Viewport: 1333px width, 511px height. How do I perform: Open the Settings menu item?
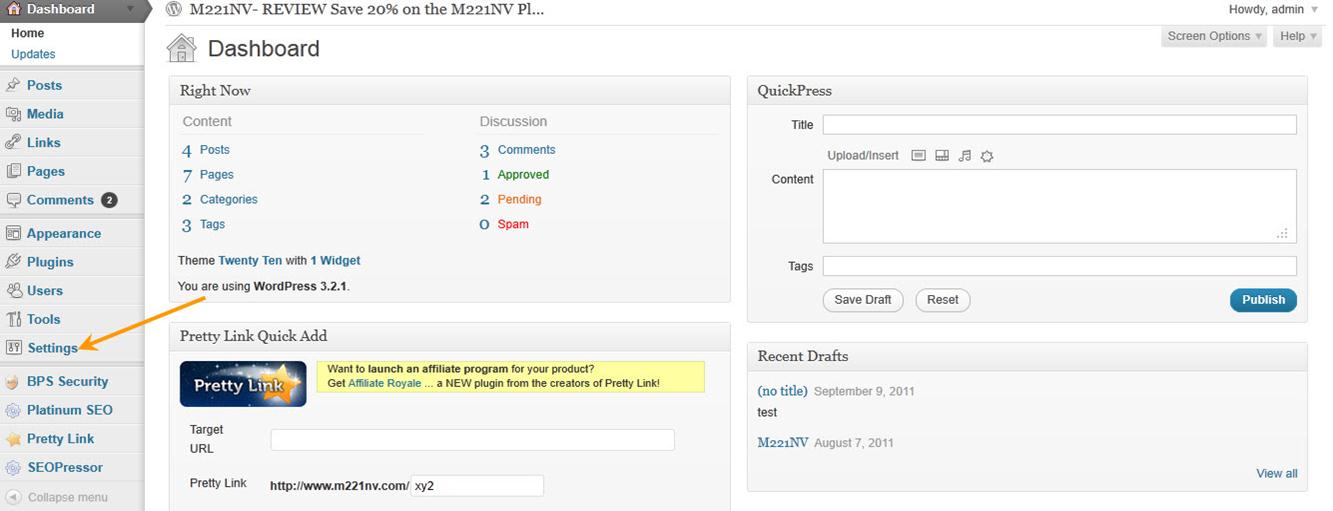click(52, 348)
